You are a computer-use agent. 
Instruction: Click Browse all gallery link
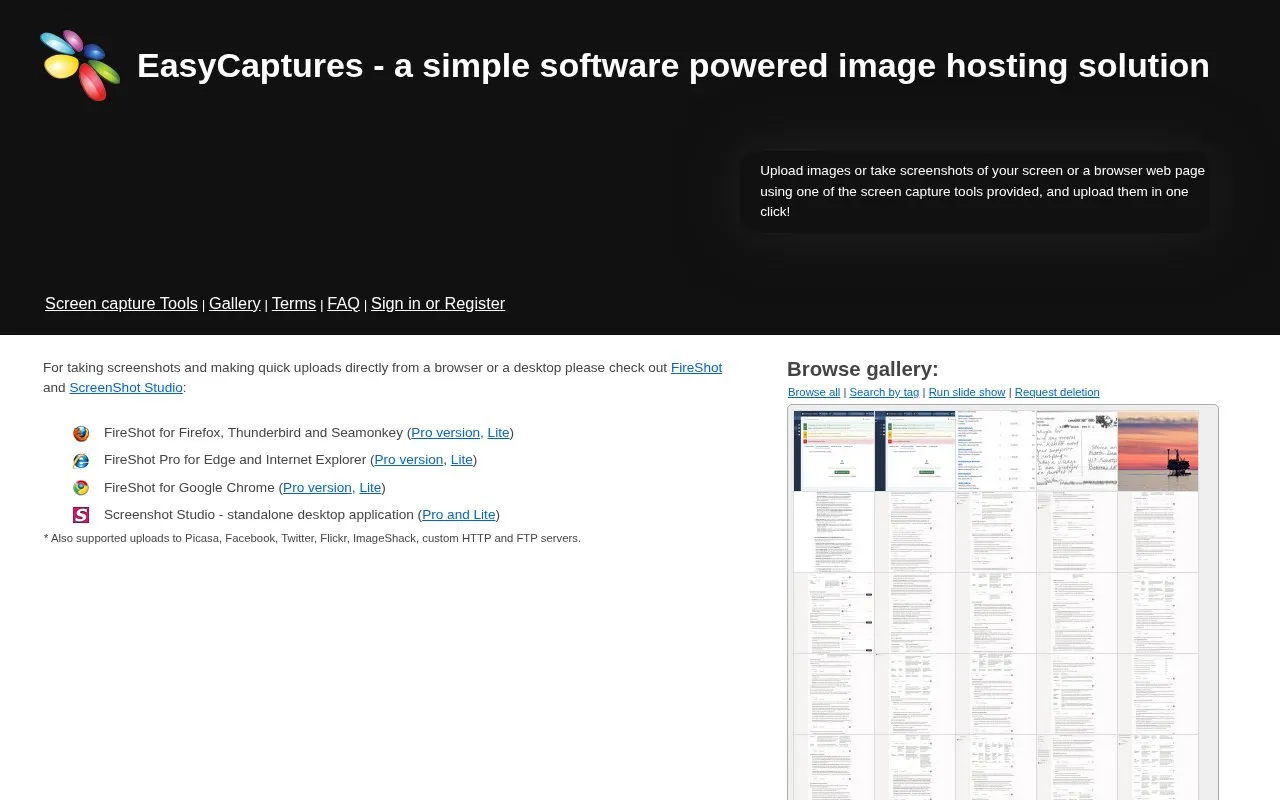814,392
